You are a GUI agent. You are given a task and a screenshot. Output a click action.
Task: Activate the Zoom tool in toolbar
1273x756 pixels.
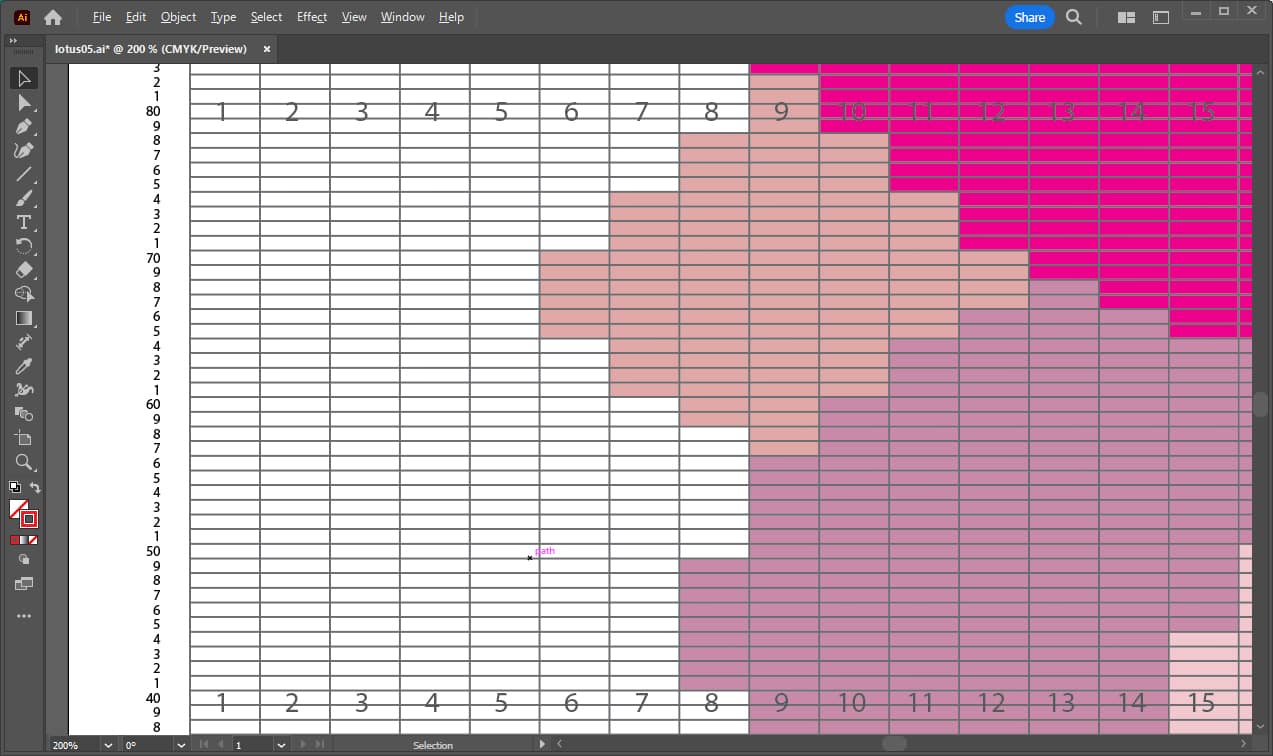[x=24, y=462]
